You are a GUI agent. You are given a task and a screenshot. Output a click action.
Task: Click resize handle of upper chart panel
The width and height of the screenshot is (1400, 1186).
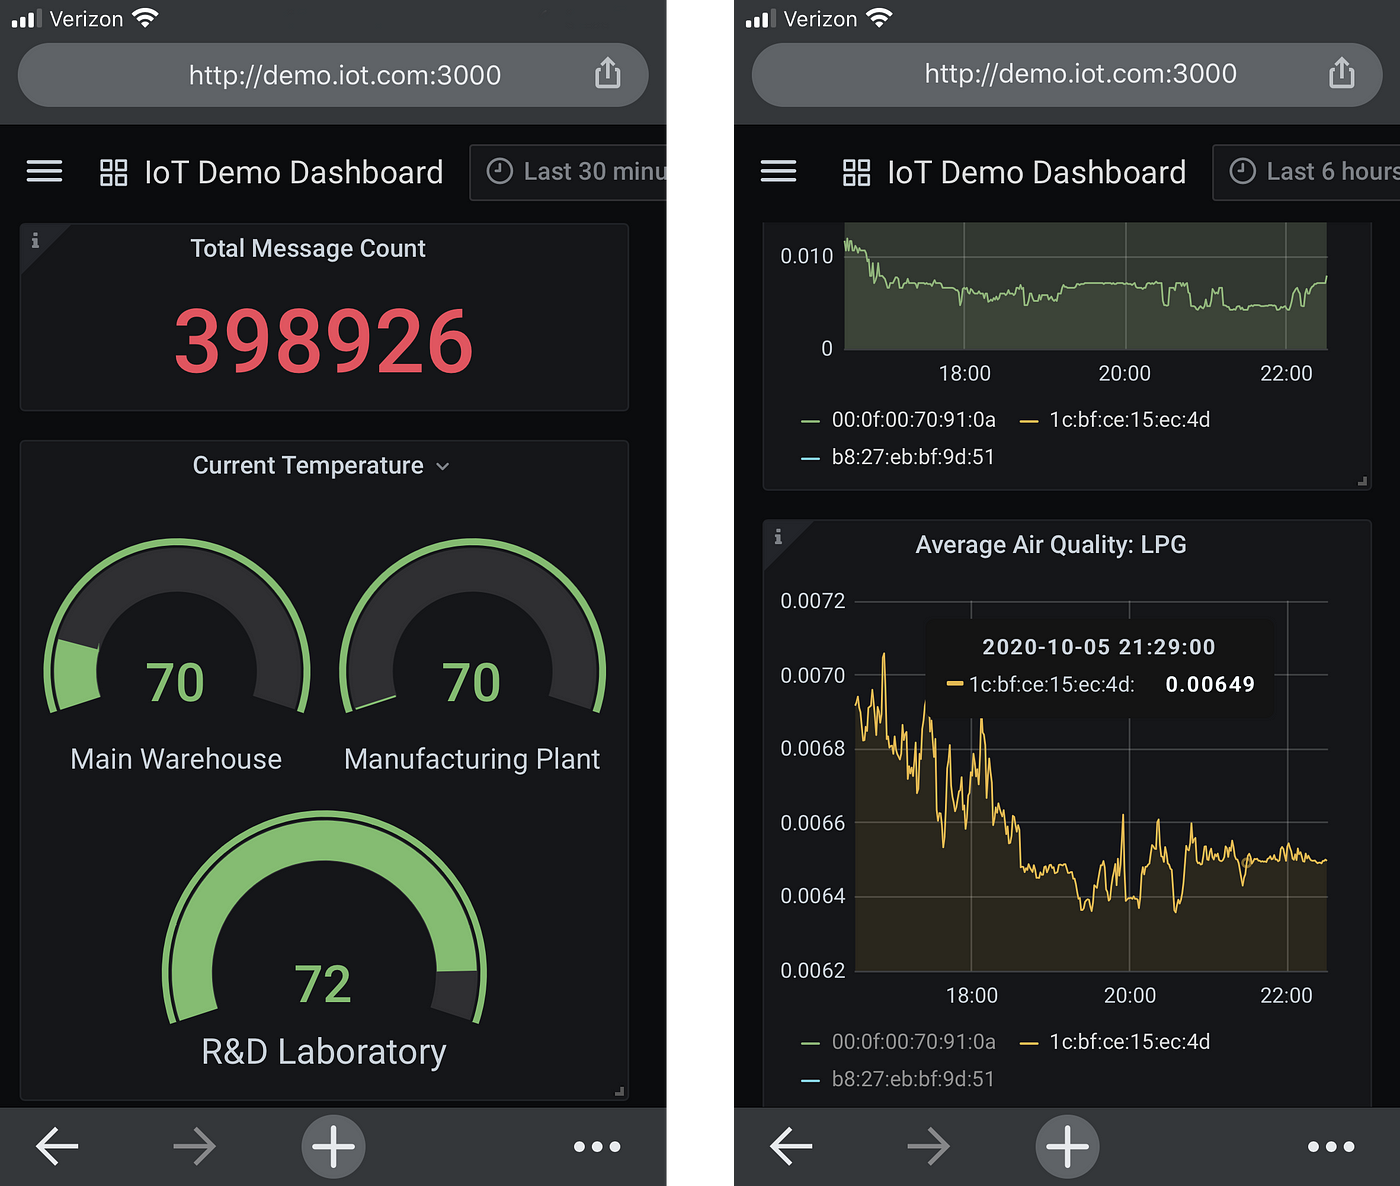pos(1362,481)
